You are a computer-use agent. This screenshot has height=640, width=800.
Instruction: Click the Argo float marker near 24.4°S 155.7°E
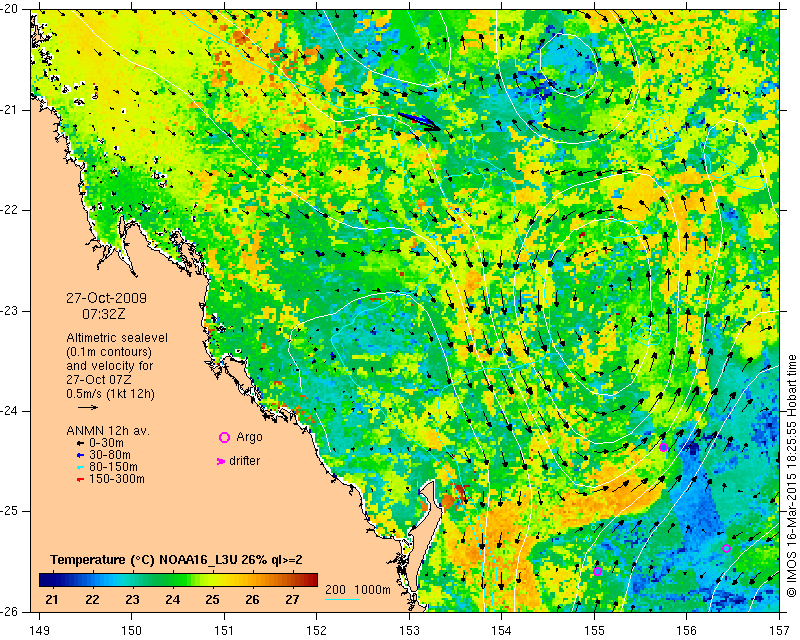click(663, 448)
